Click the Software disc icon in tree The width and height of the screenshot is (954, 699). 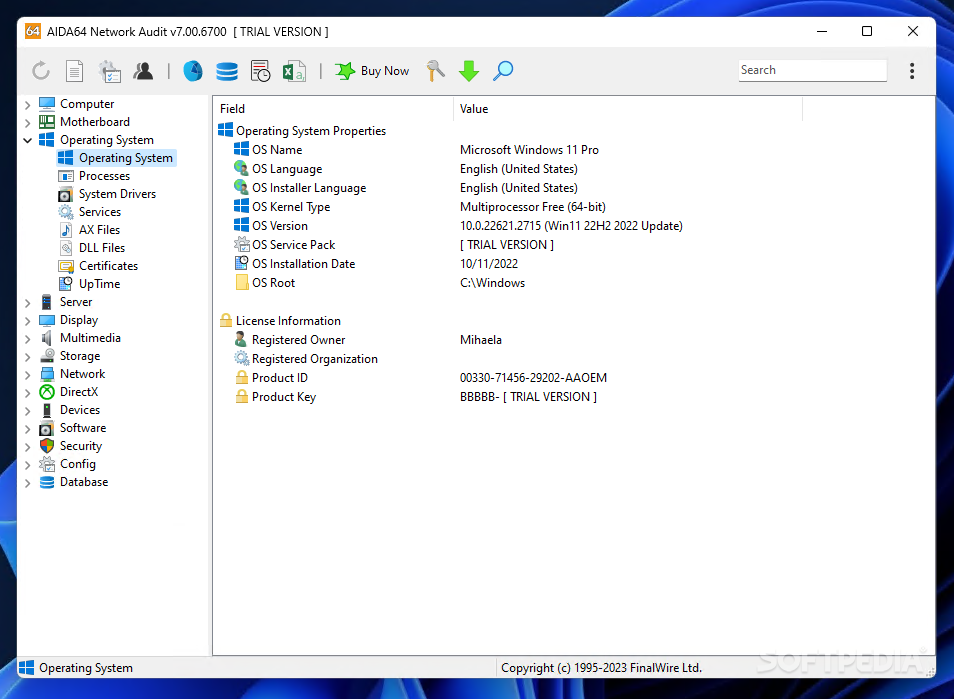pos(47,428)
